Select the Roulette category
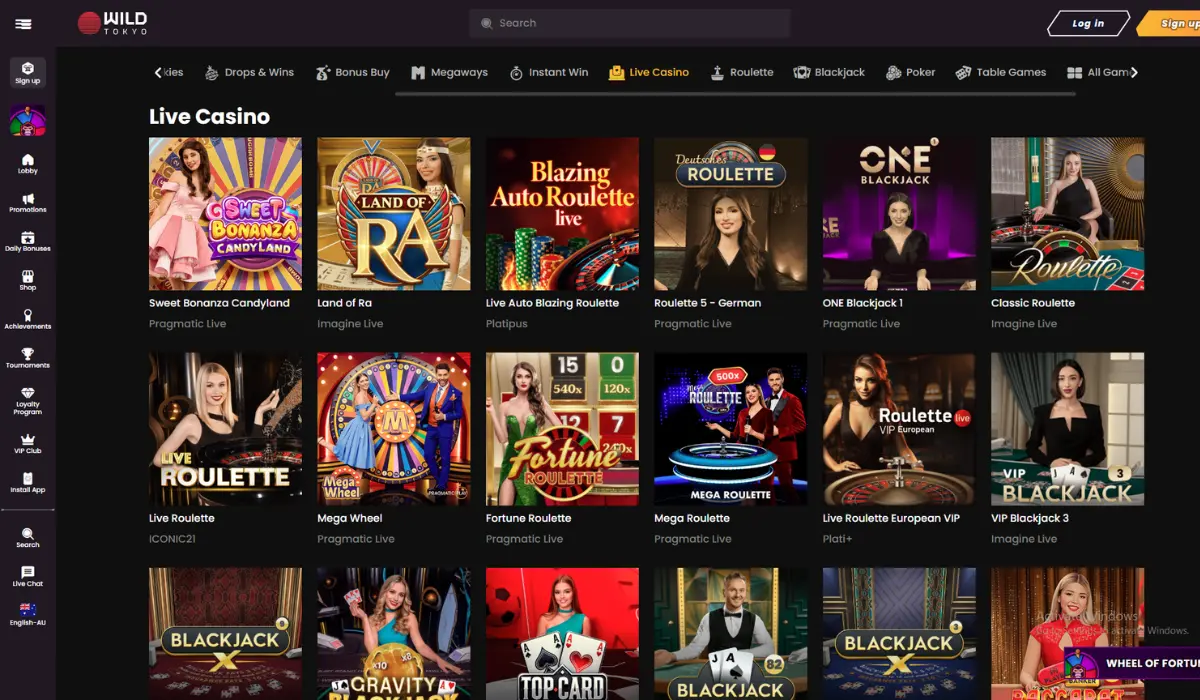 [741, 72]
